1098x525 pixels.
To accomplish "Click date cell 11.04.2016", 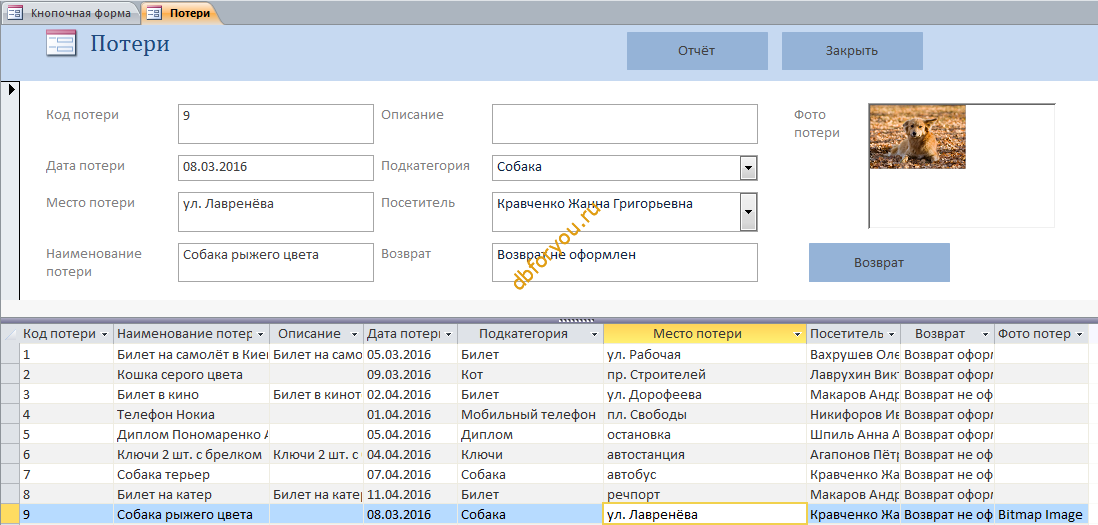I will coord(410,494).
